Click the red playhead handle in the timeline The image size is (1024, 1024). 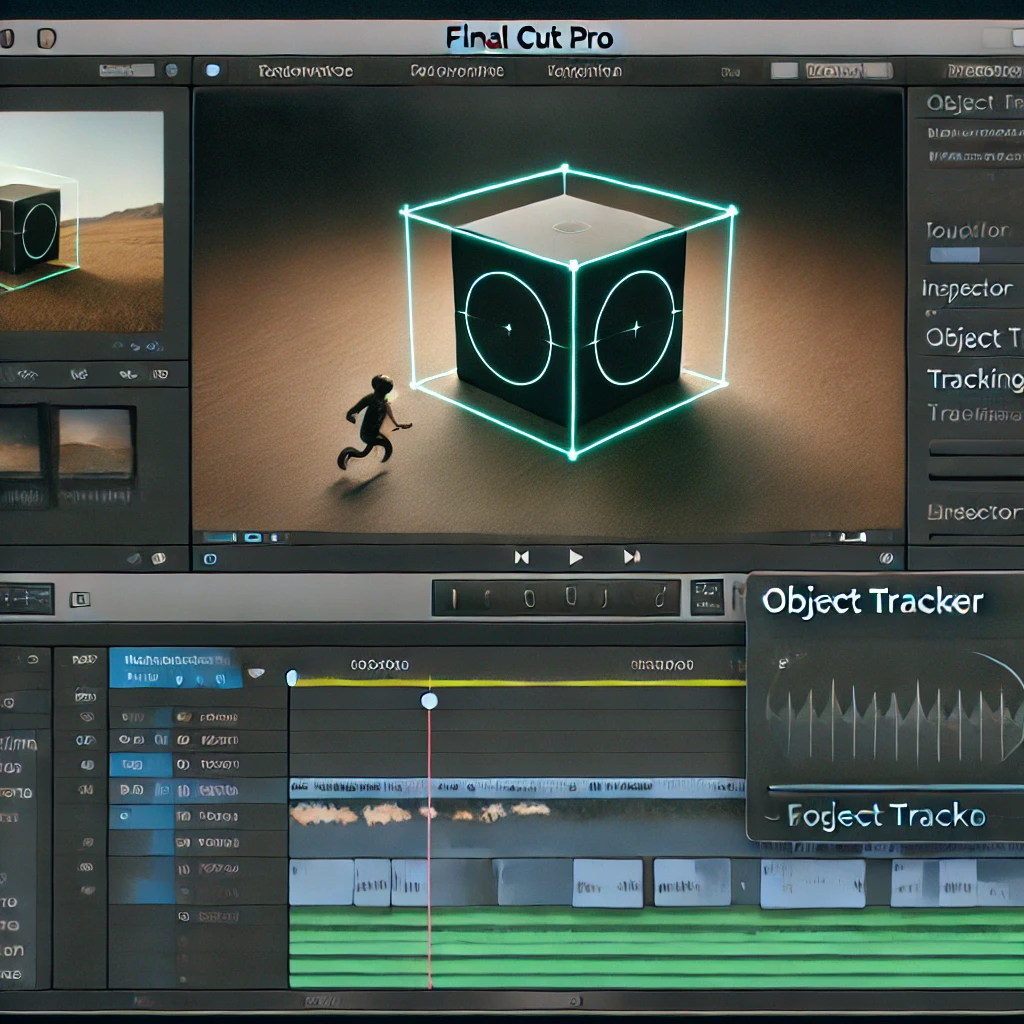[429, 701]
